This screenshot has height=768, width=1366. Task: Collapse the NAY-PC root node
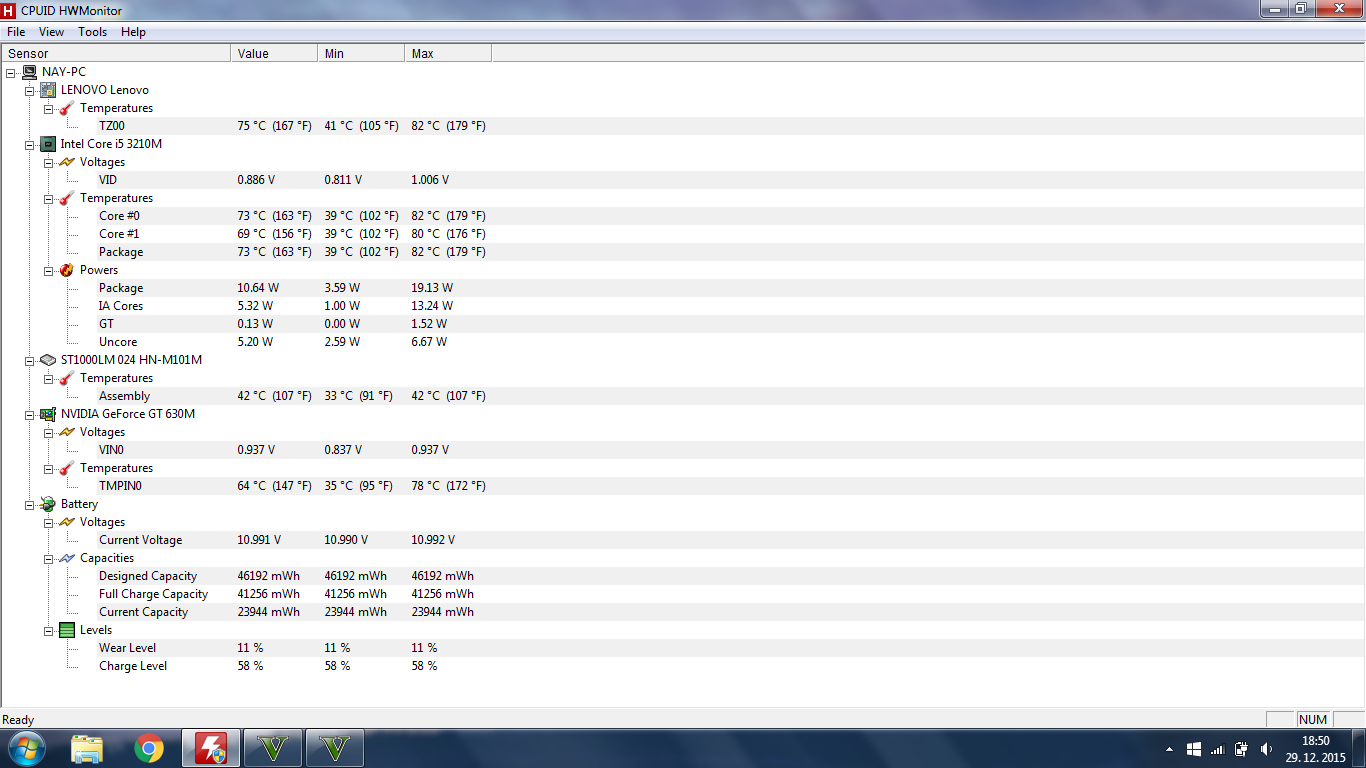click(10, 72)
